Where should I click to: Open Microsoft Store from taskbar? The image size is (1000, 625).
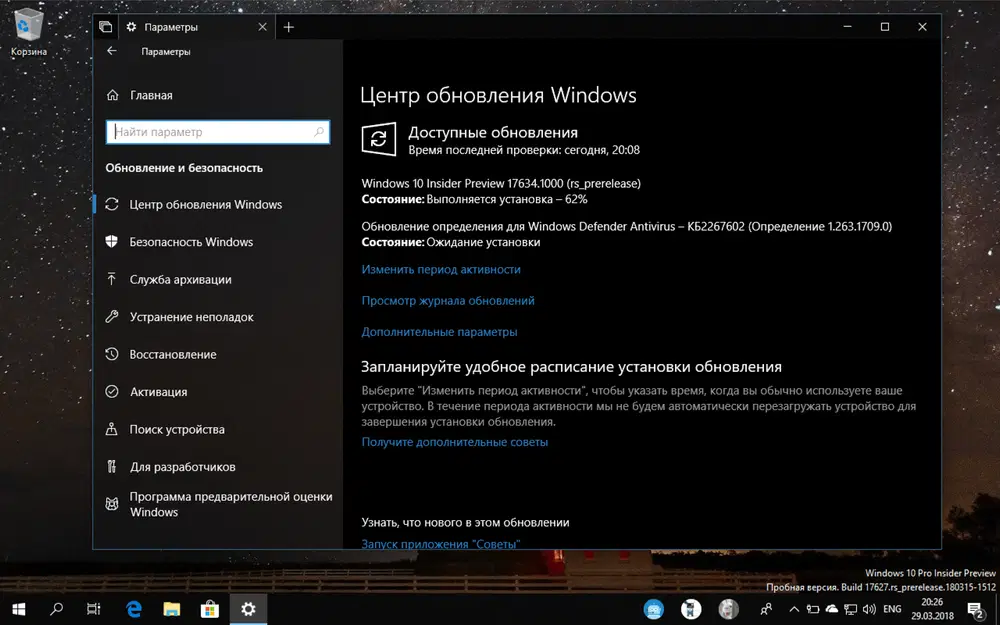[x=210, y=609]
